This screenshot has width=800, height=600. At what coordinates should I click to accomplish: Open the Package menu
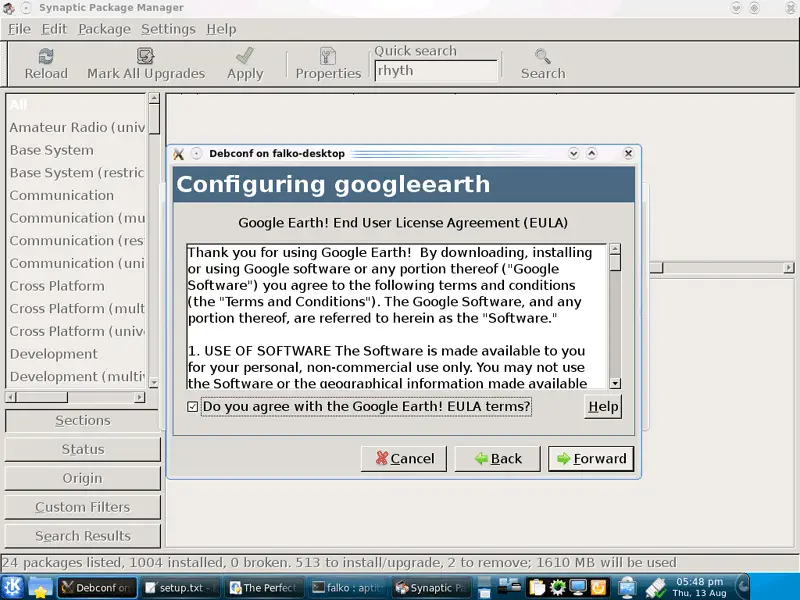[104, 29]
